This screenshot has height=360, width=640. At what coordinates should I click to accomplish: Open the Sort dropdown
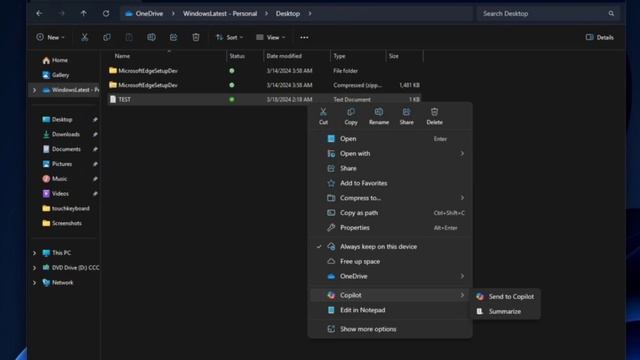[229, 37]
